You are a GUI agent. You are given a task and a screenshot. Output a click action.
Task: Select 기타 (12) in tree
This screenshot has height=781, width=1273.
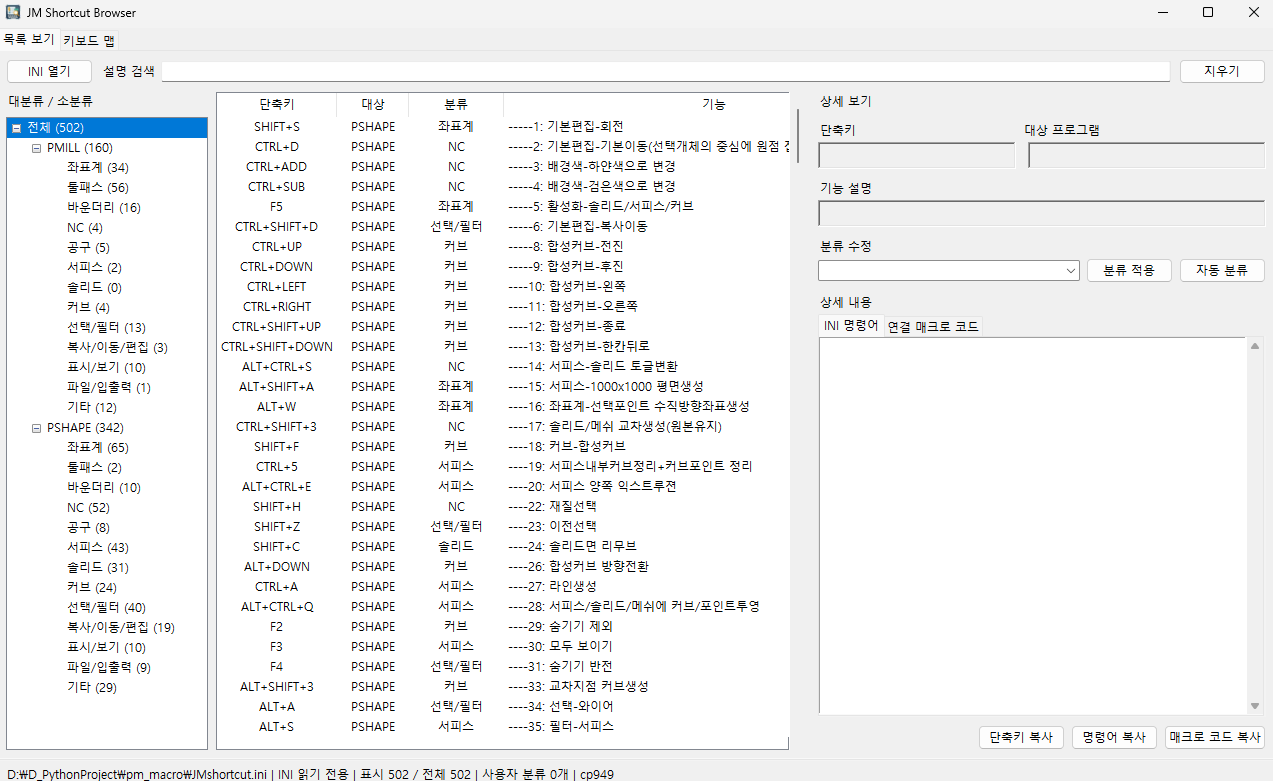[x=91, y=407]
